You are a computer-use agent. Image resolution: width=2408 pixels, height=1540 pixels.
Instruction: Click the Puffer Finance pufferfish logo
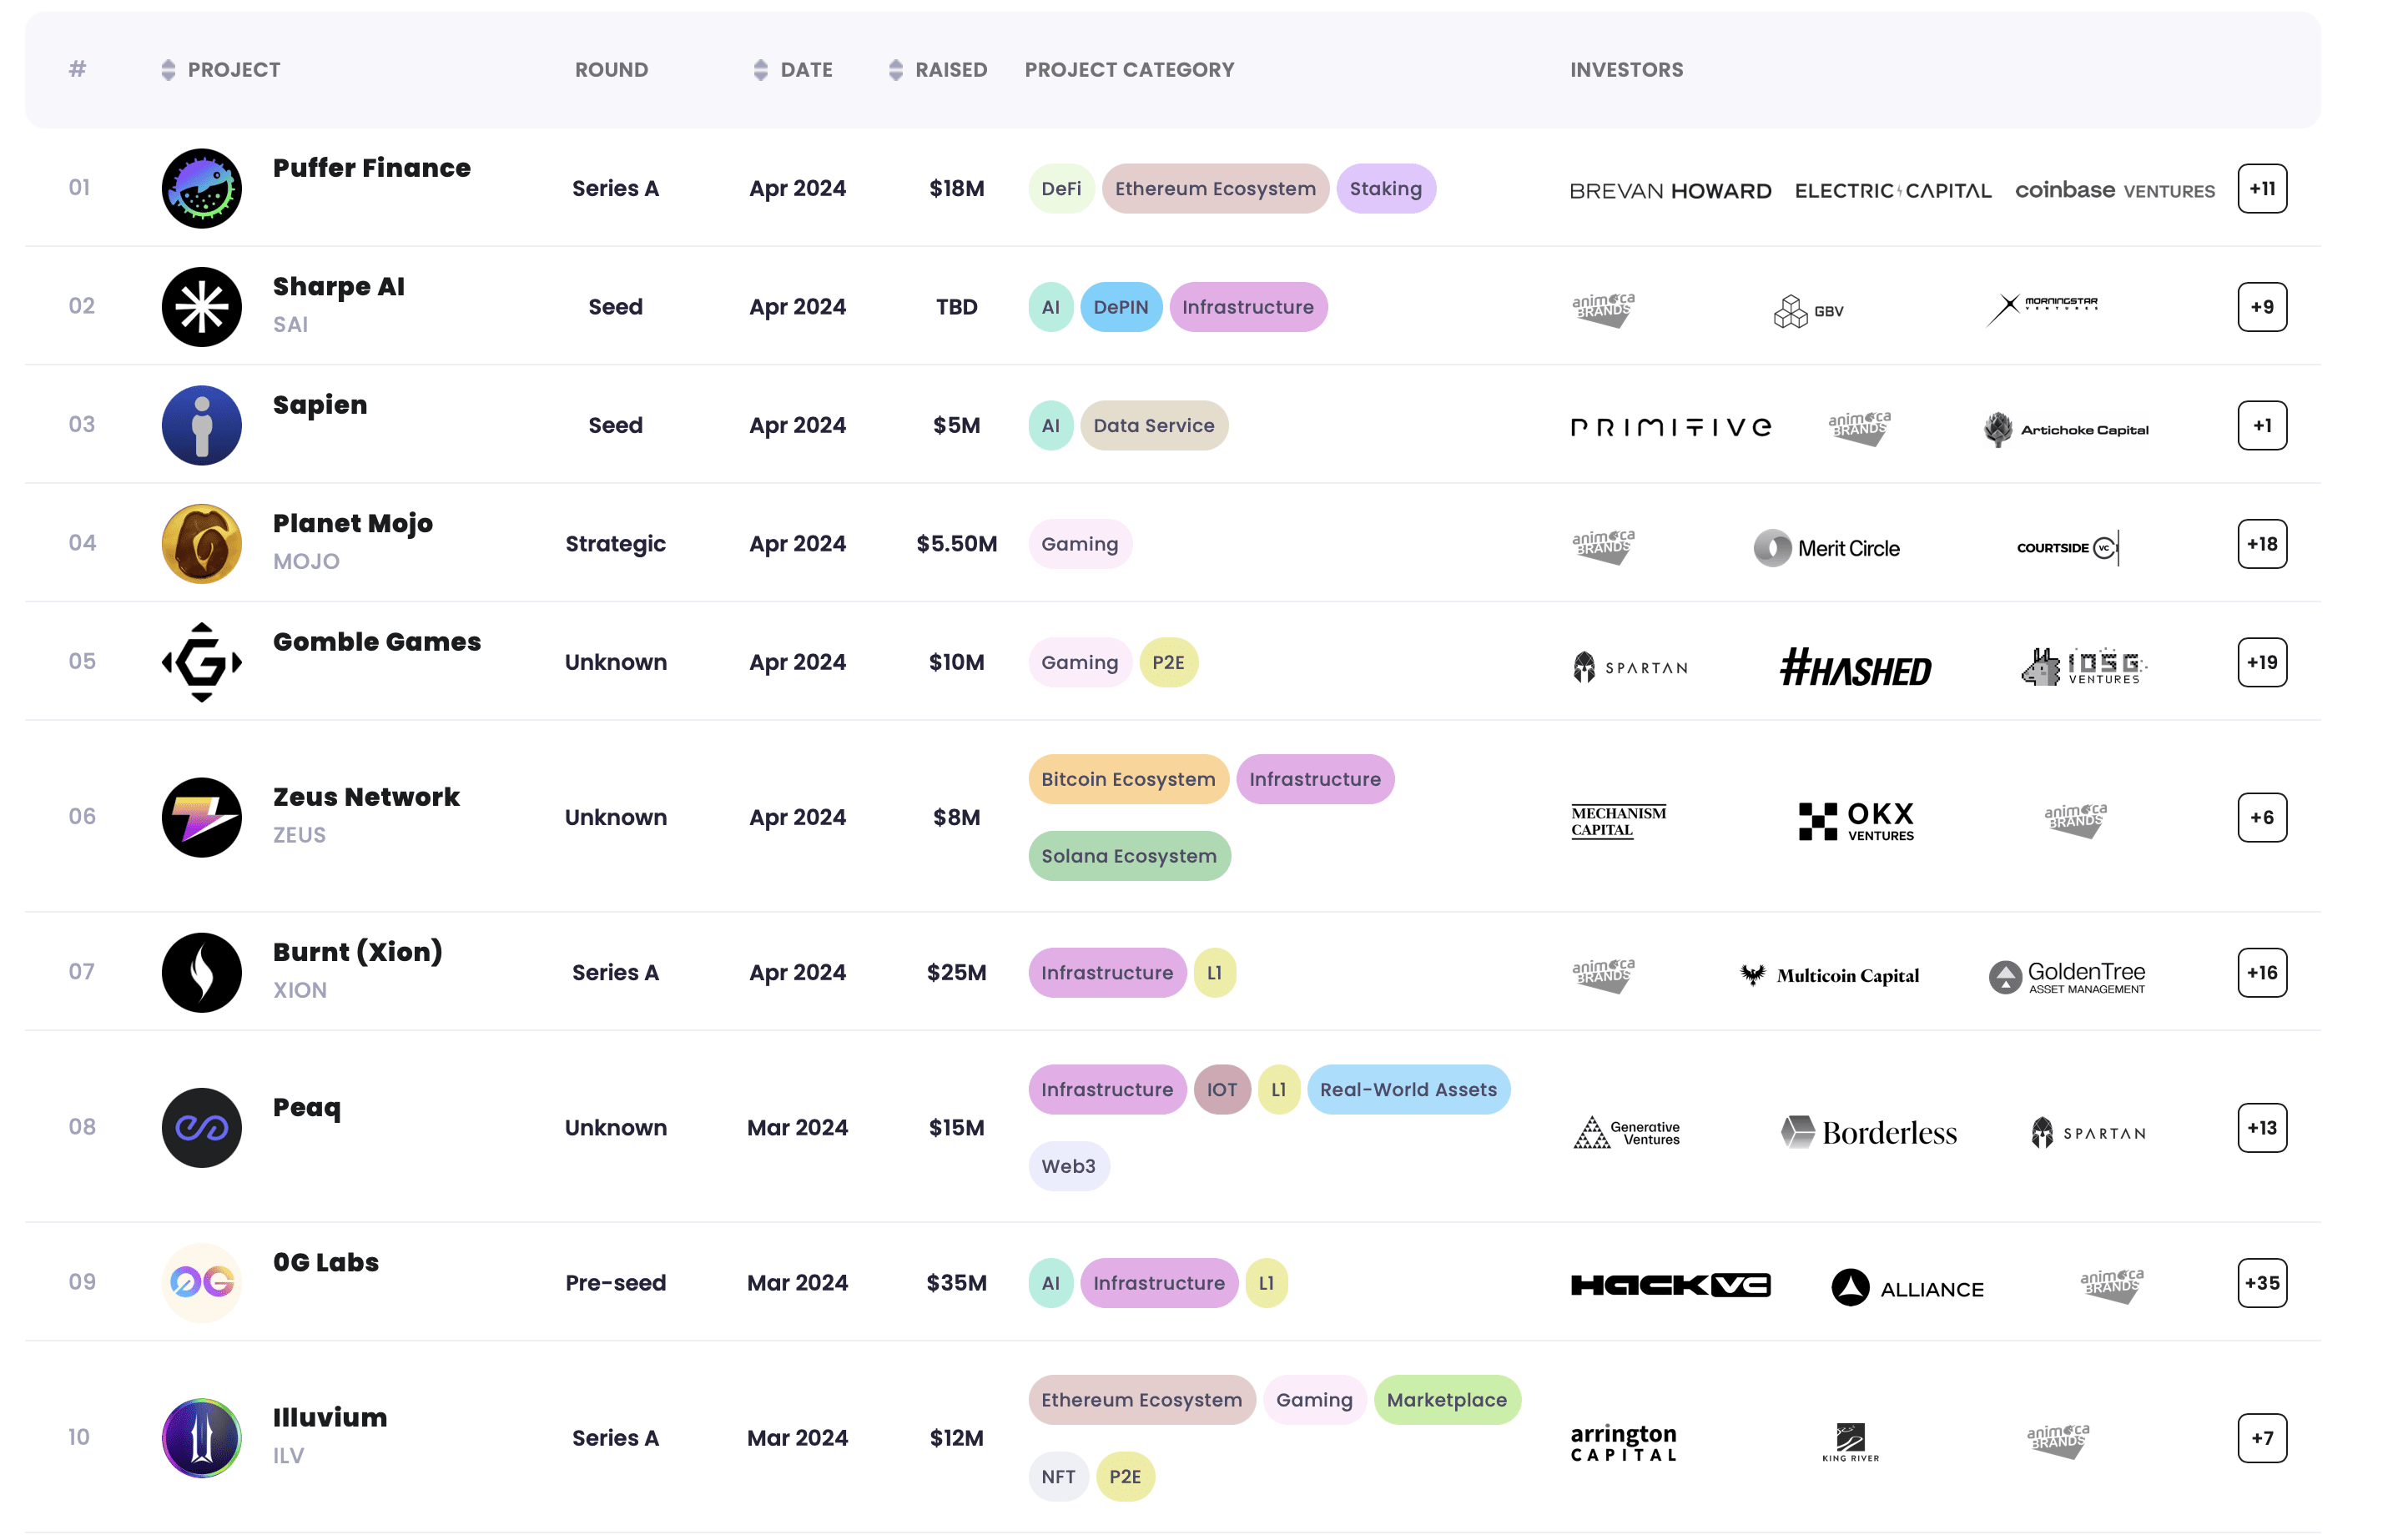[201, 189]
